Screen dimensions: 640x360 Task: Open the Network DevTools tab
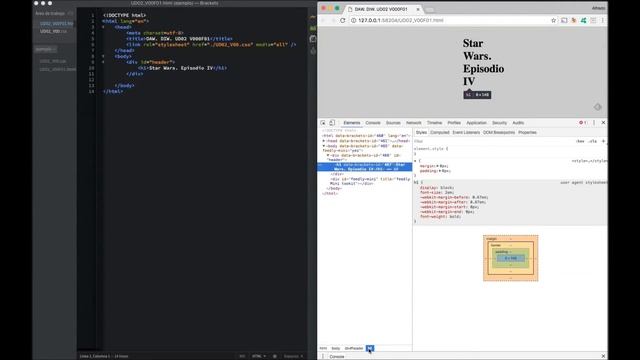pyautogui.click(x=413, y=123)
